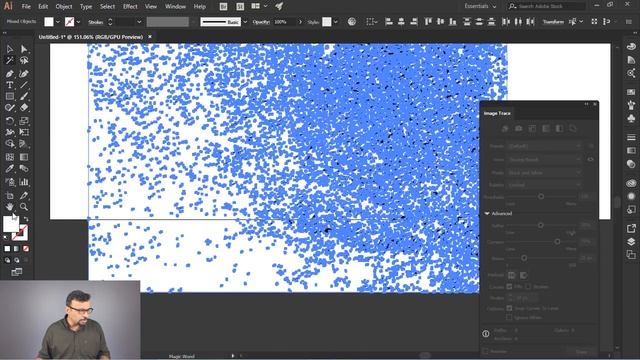Select the Rotate tool
The image size is (640, 360).
tap(10, 121)
